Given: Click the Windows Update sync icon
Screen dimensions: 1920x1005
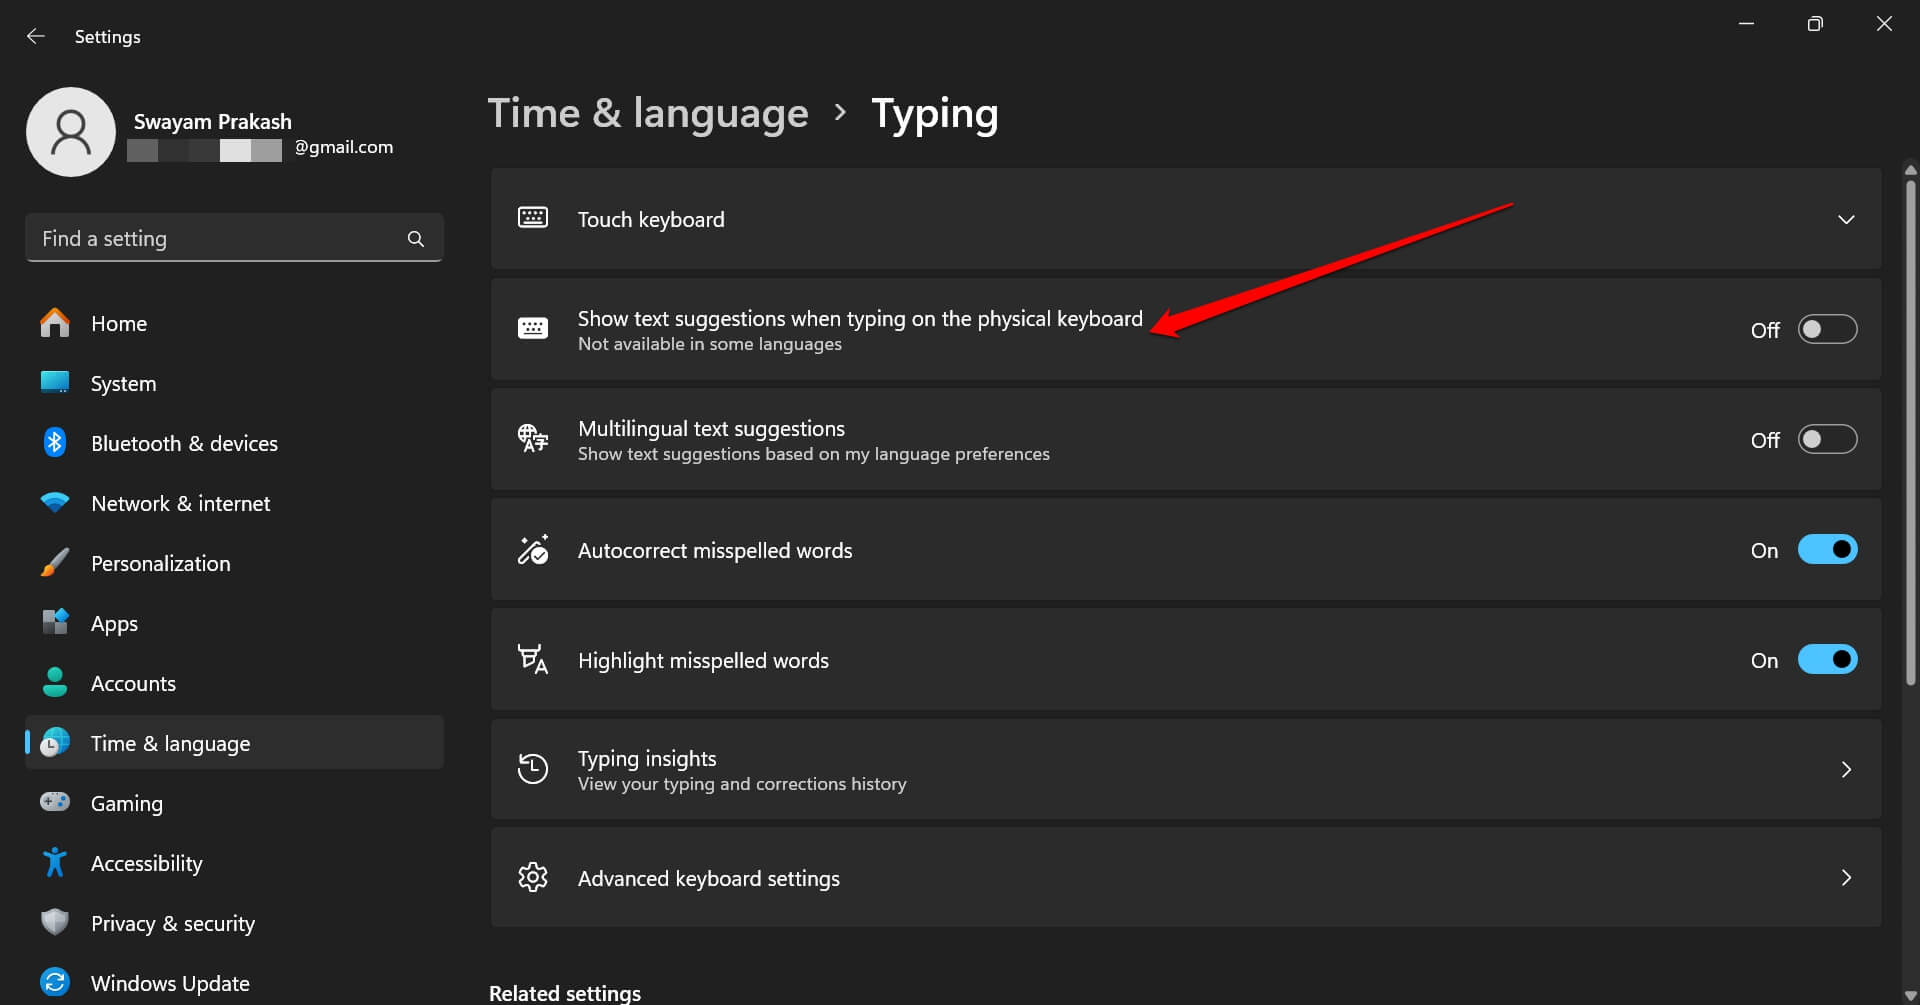Looking at the screenshot, I should point(55,982).
